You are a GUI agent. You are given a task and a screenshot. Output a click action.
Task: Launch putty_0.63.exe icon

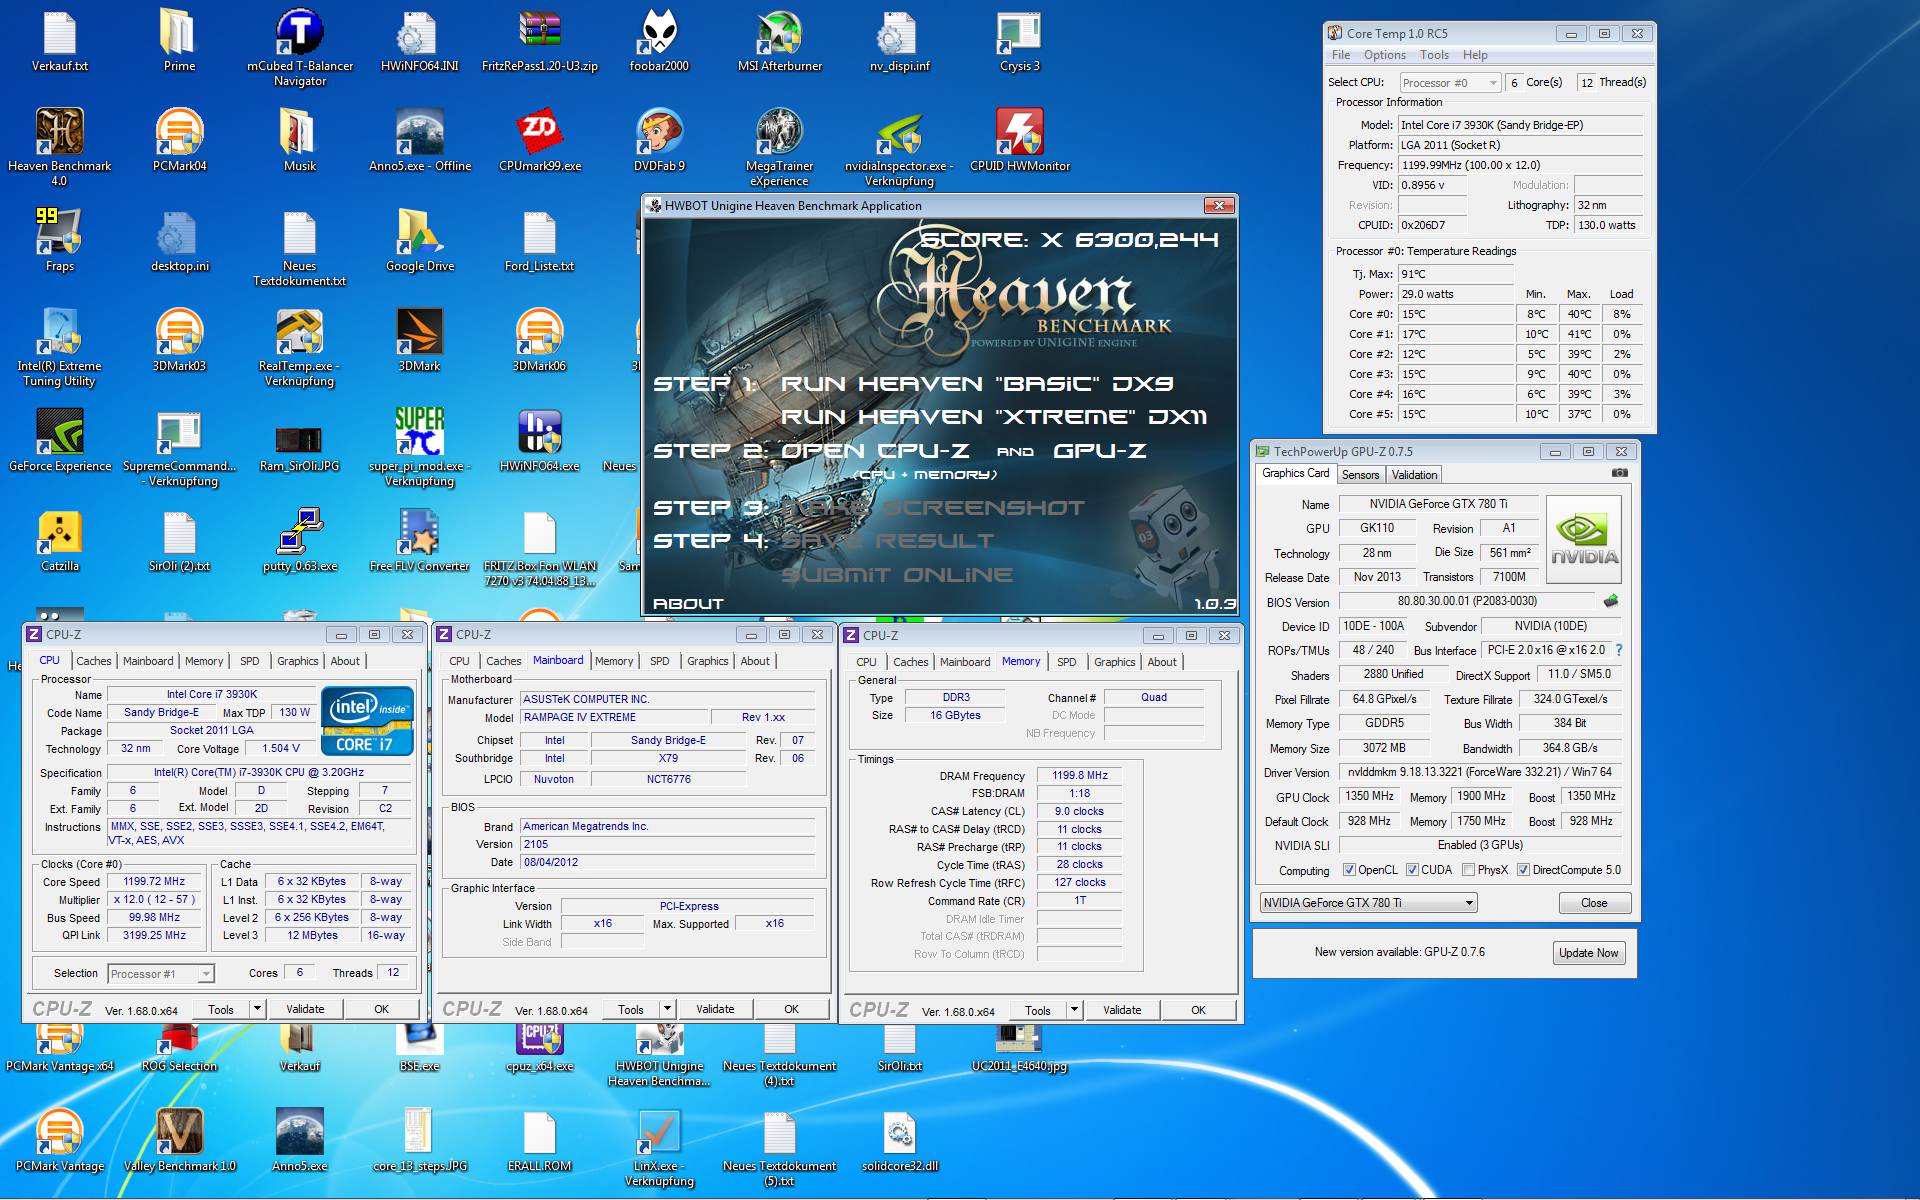[x=299, y=540]
